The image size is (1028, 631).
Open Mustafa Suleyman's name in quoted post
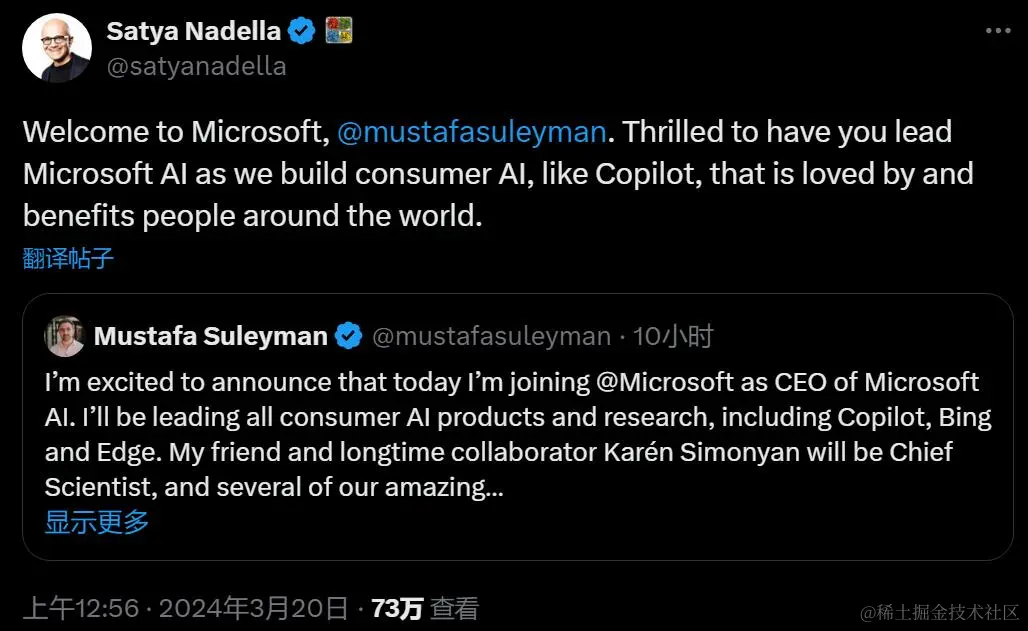[210, 336]
